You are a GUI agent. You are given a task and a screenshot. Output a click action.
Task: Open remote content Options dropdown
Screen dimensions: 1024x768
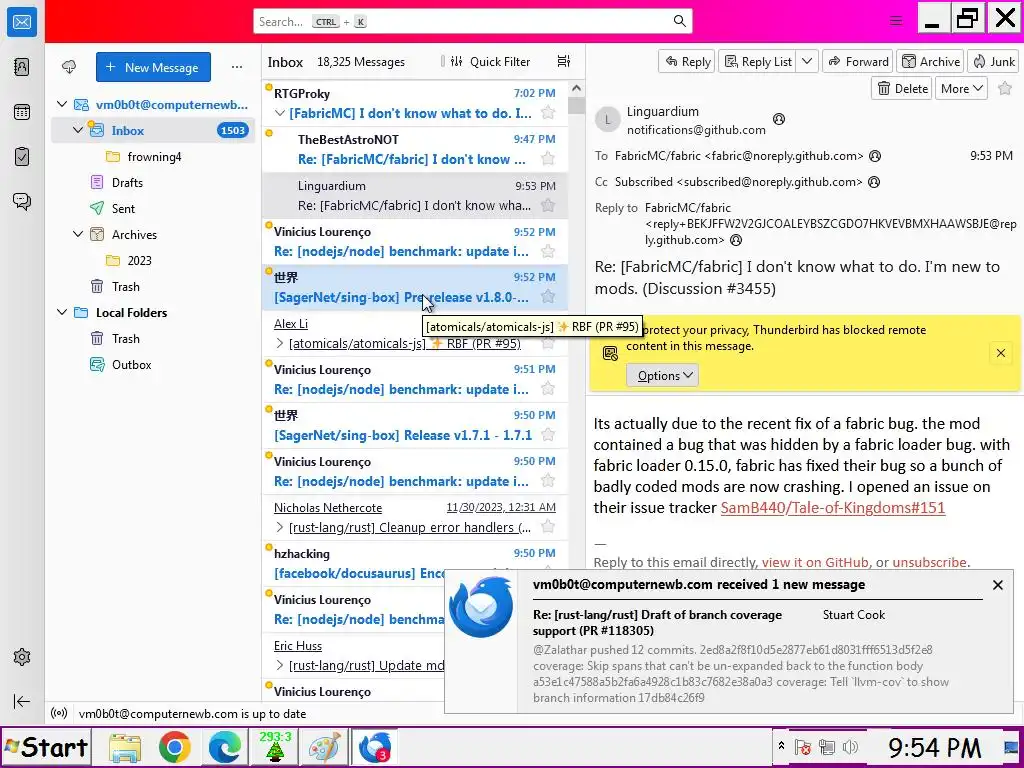[x=662, y=376]
